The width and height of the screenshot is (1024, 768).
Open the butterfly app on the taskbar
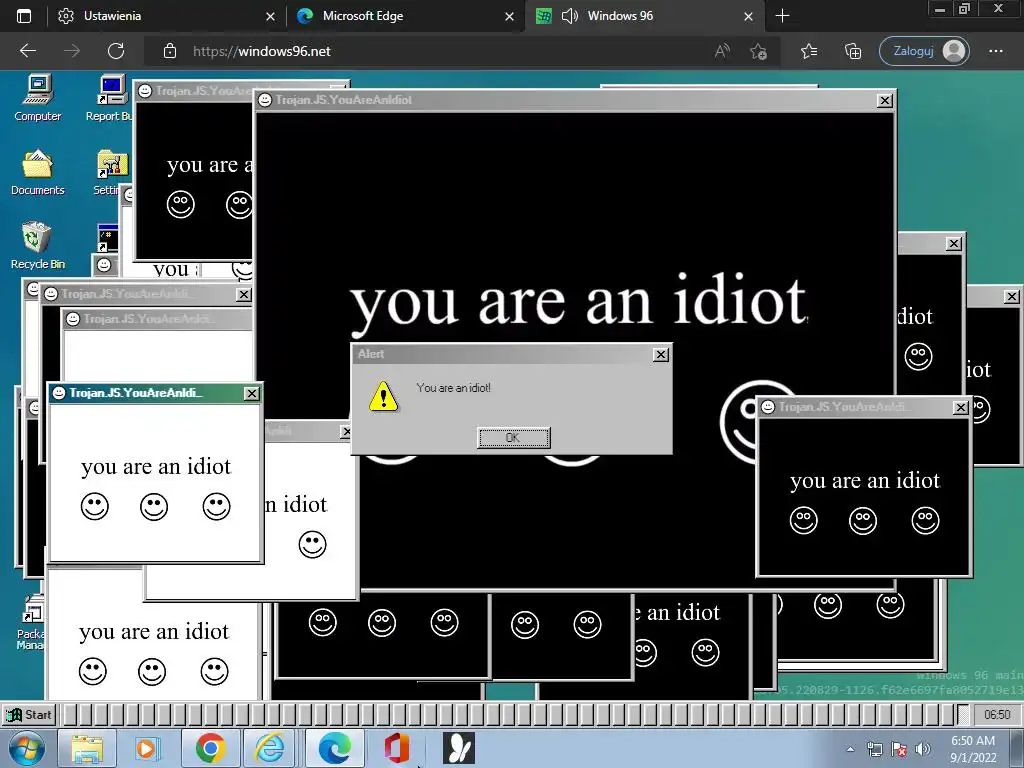click(x=458, y=748)
